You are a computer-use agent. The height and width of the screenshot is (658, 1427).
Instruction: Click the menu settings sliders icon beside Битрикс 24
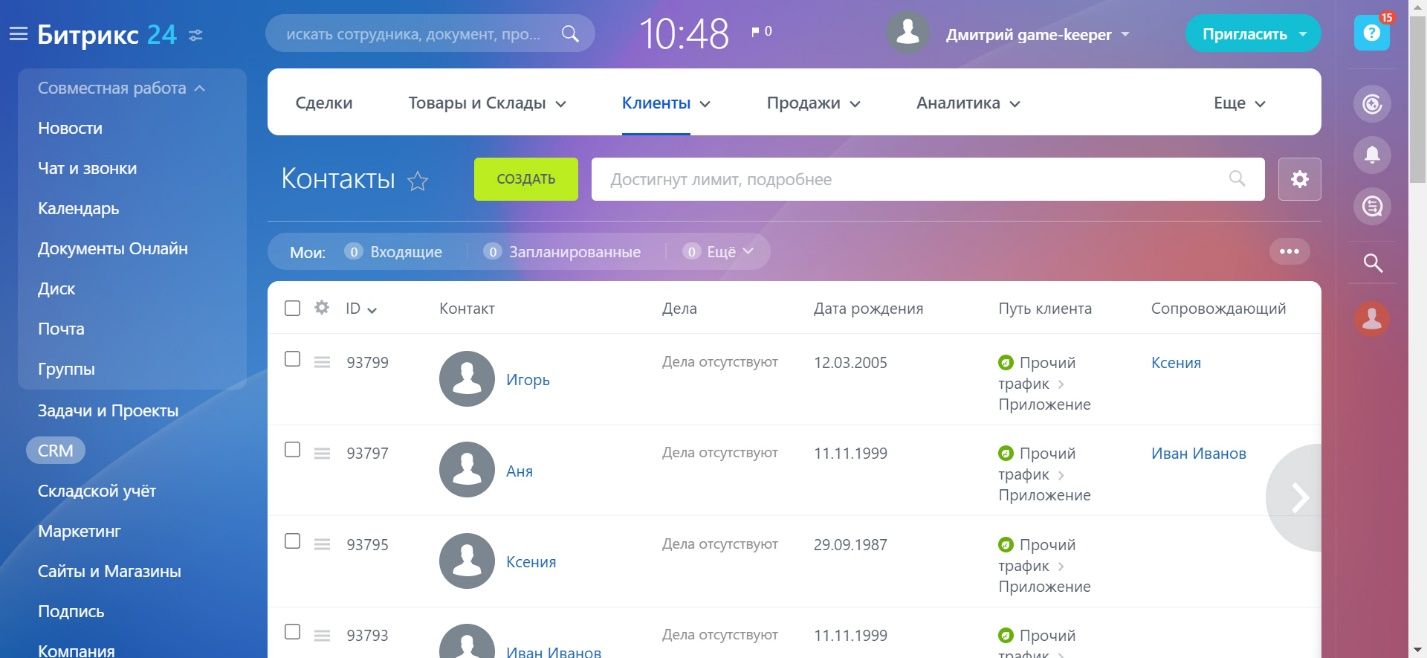pos(195,35)
